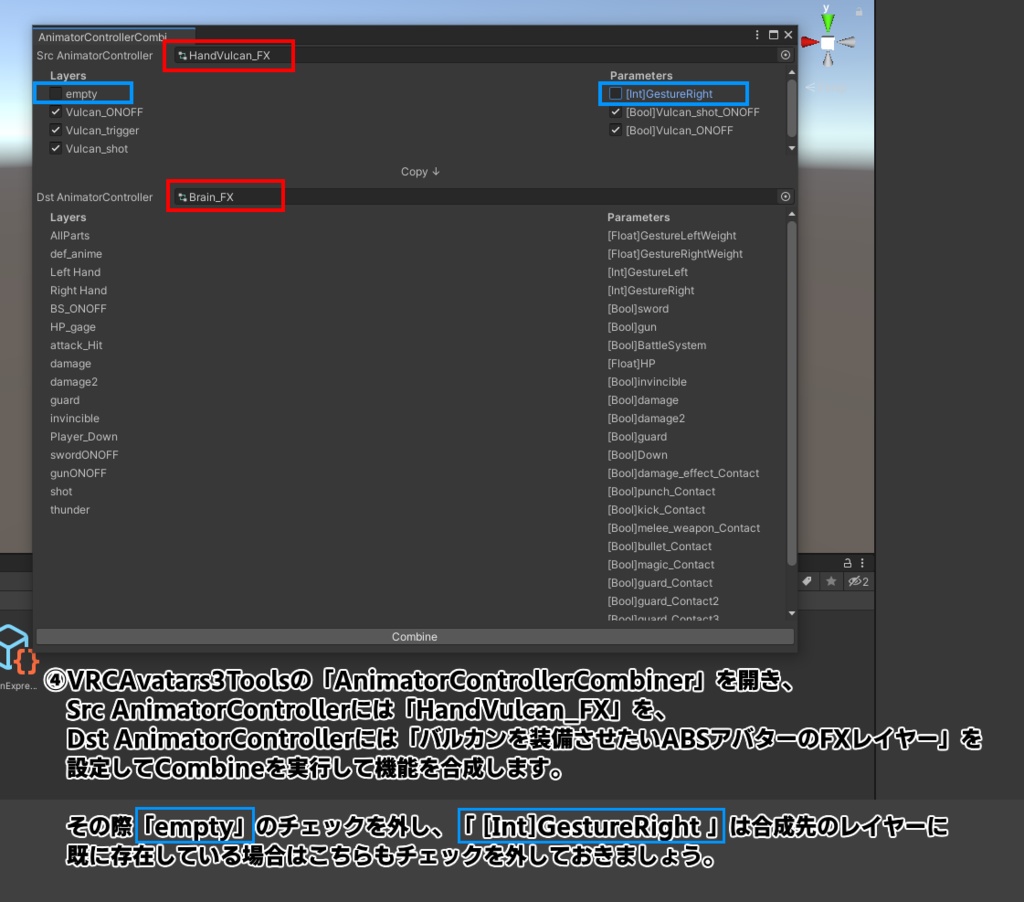Select the invincible destination layer
This screenshot has width=1024, height=902.
(x=74, y=419)
